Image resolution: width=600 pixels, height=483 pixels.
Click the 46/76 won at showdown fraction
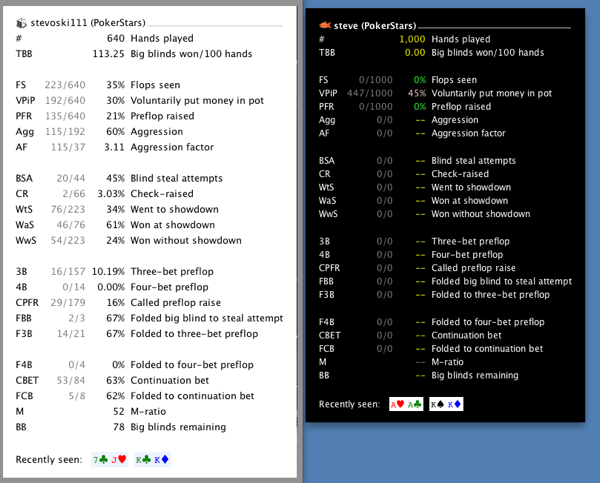pyautogui.click(x=71, y=225)
